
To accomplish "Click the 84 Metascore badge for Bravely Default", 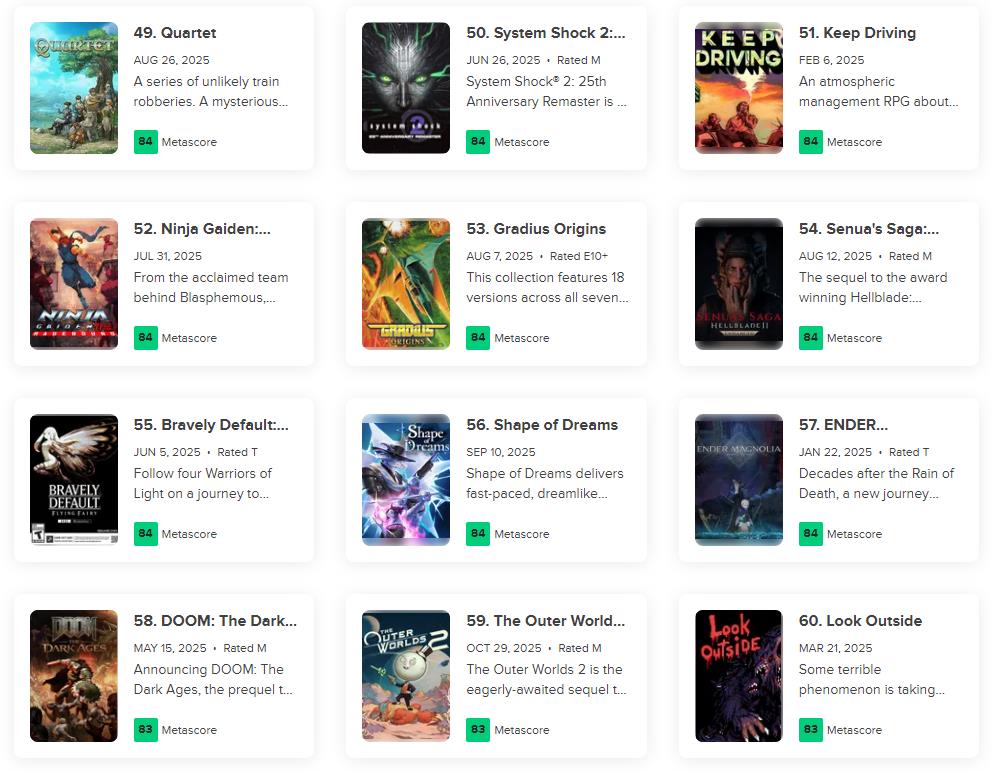I will pyautogui.click(x=145, y=533).
